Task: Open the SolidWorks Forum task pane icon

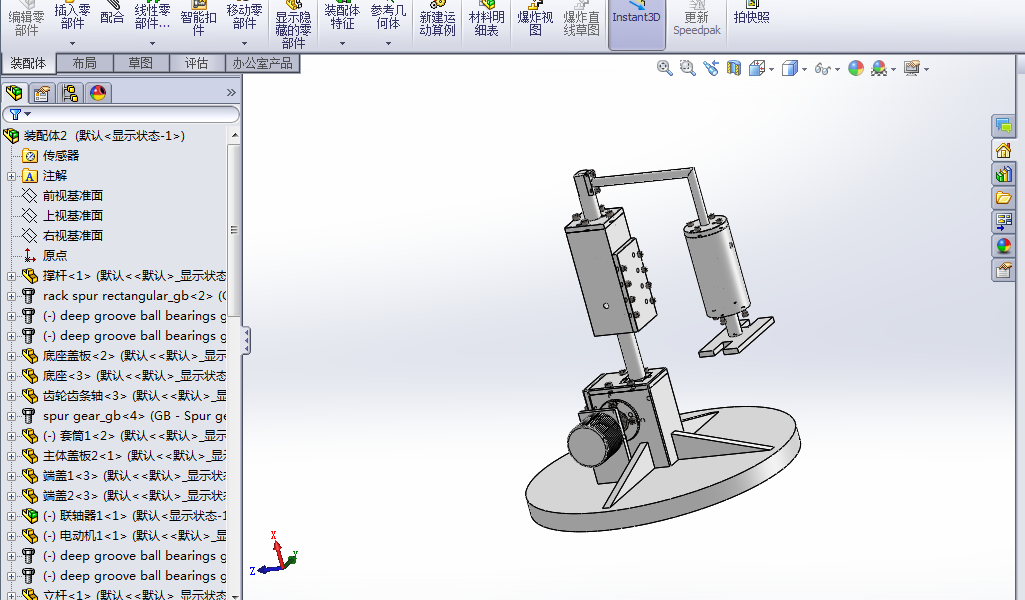Action: point(1003,126)
